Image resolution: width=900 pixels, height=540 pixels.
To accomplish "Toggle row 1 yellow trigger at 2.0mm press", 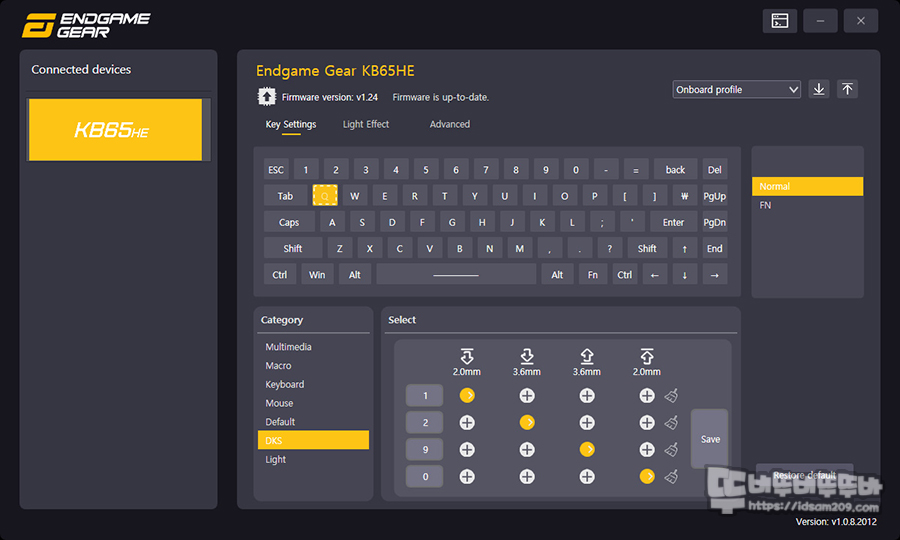I will pyautogui.click(x=467, y=395).
